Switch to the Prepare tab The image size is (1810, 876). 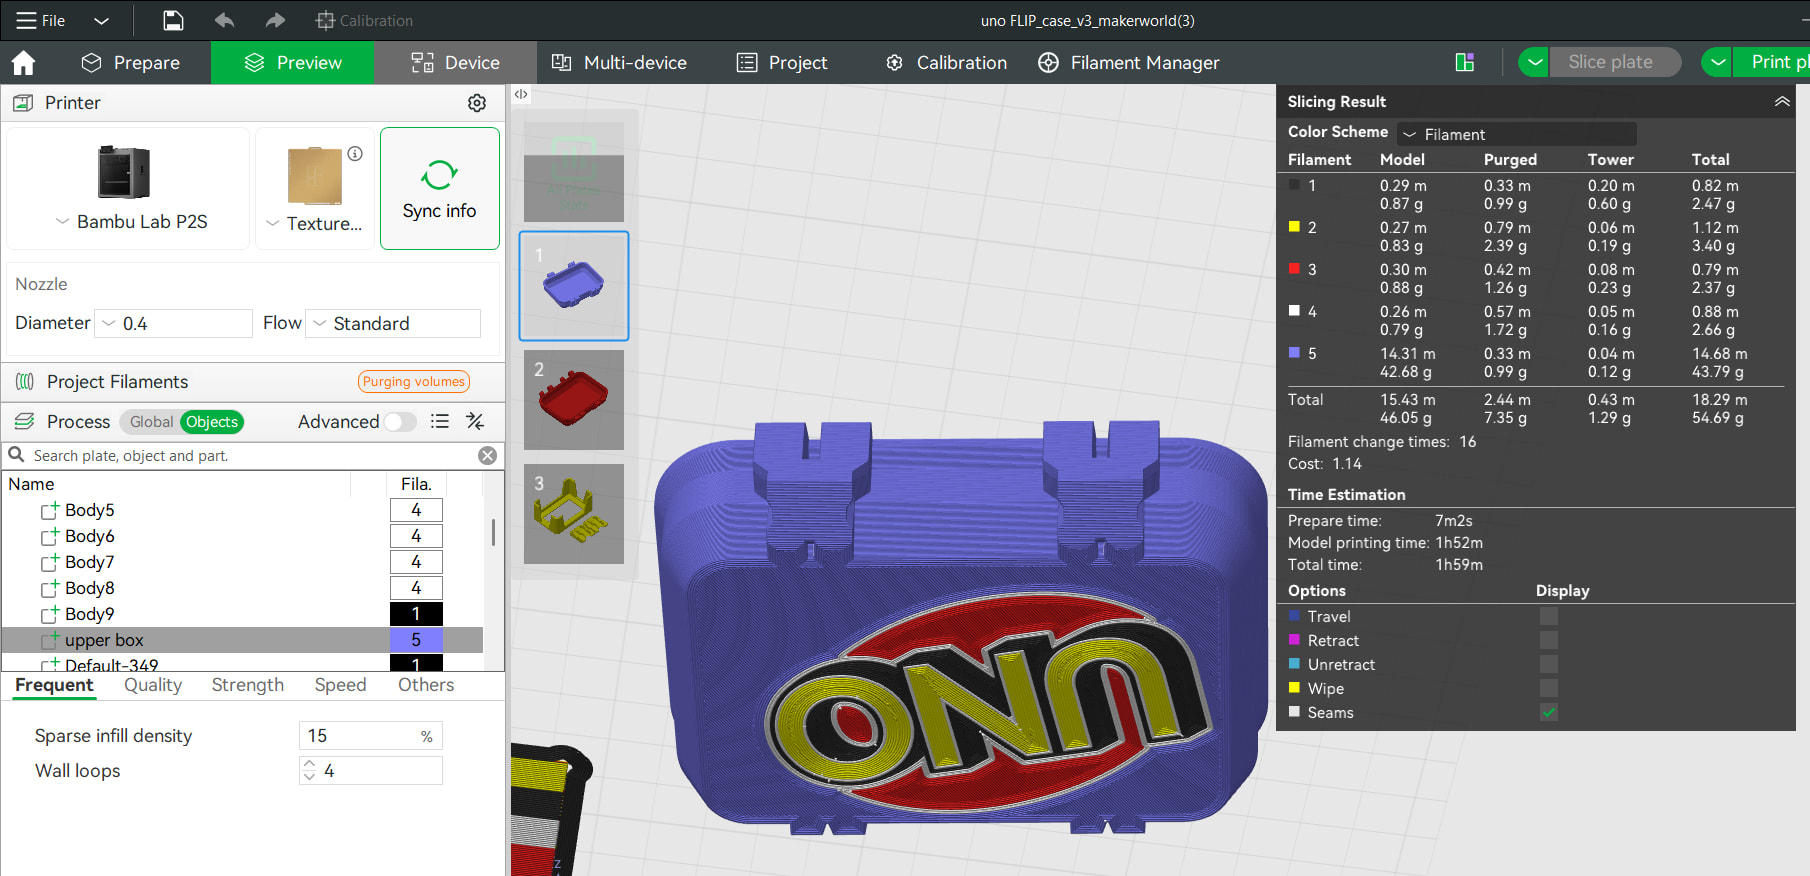pyautogui.click(x=130, y=63)
